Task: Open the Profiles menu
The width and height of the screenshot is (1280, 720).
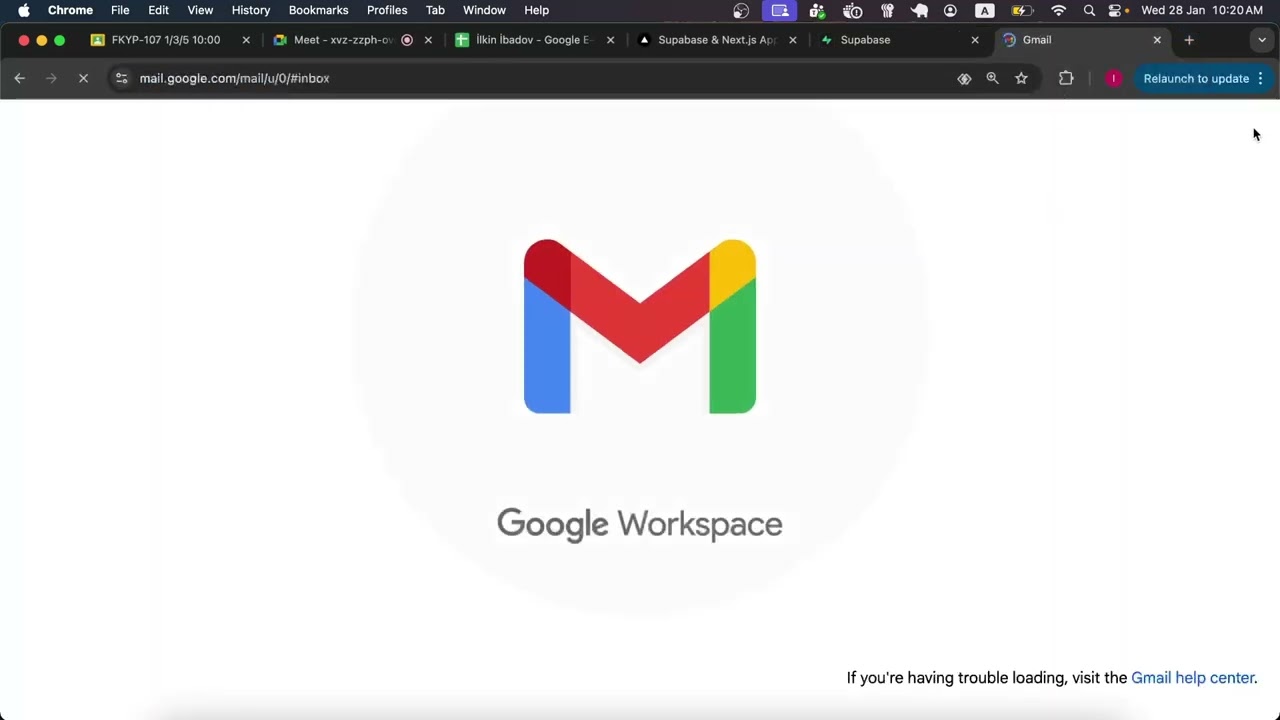Action: click(387, 10)
